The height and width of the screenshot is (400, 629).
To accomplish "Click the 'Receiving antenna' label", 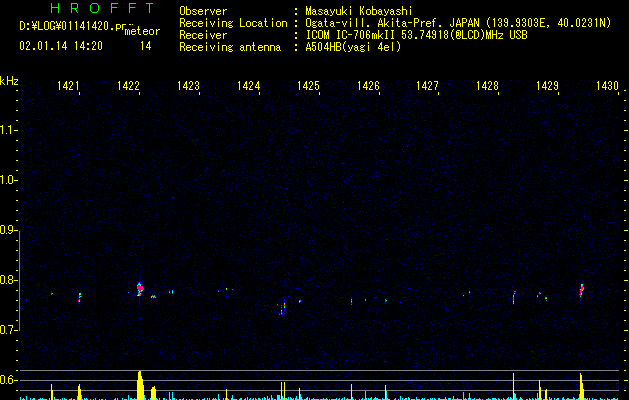I will click(x=230, y=47).
